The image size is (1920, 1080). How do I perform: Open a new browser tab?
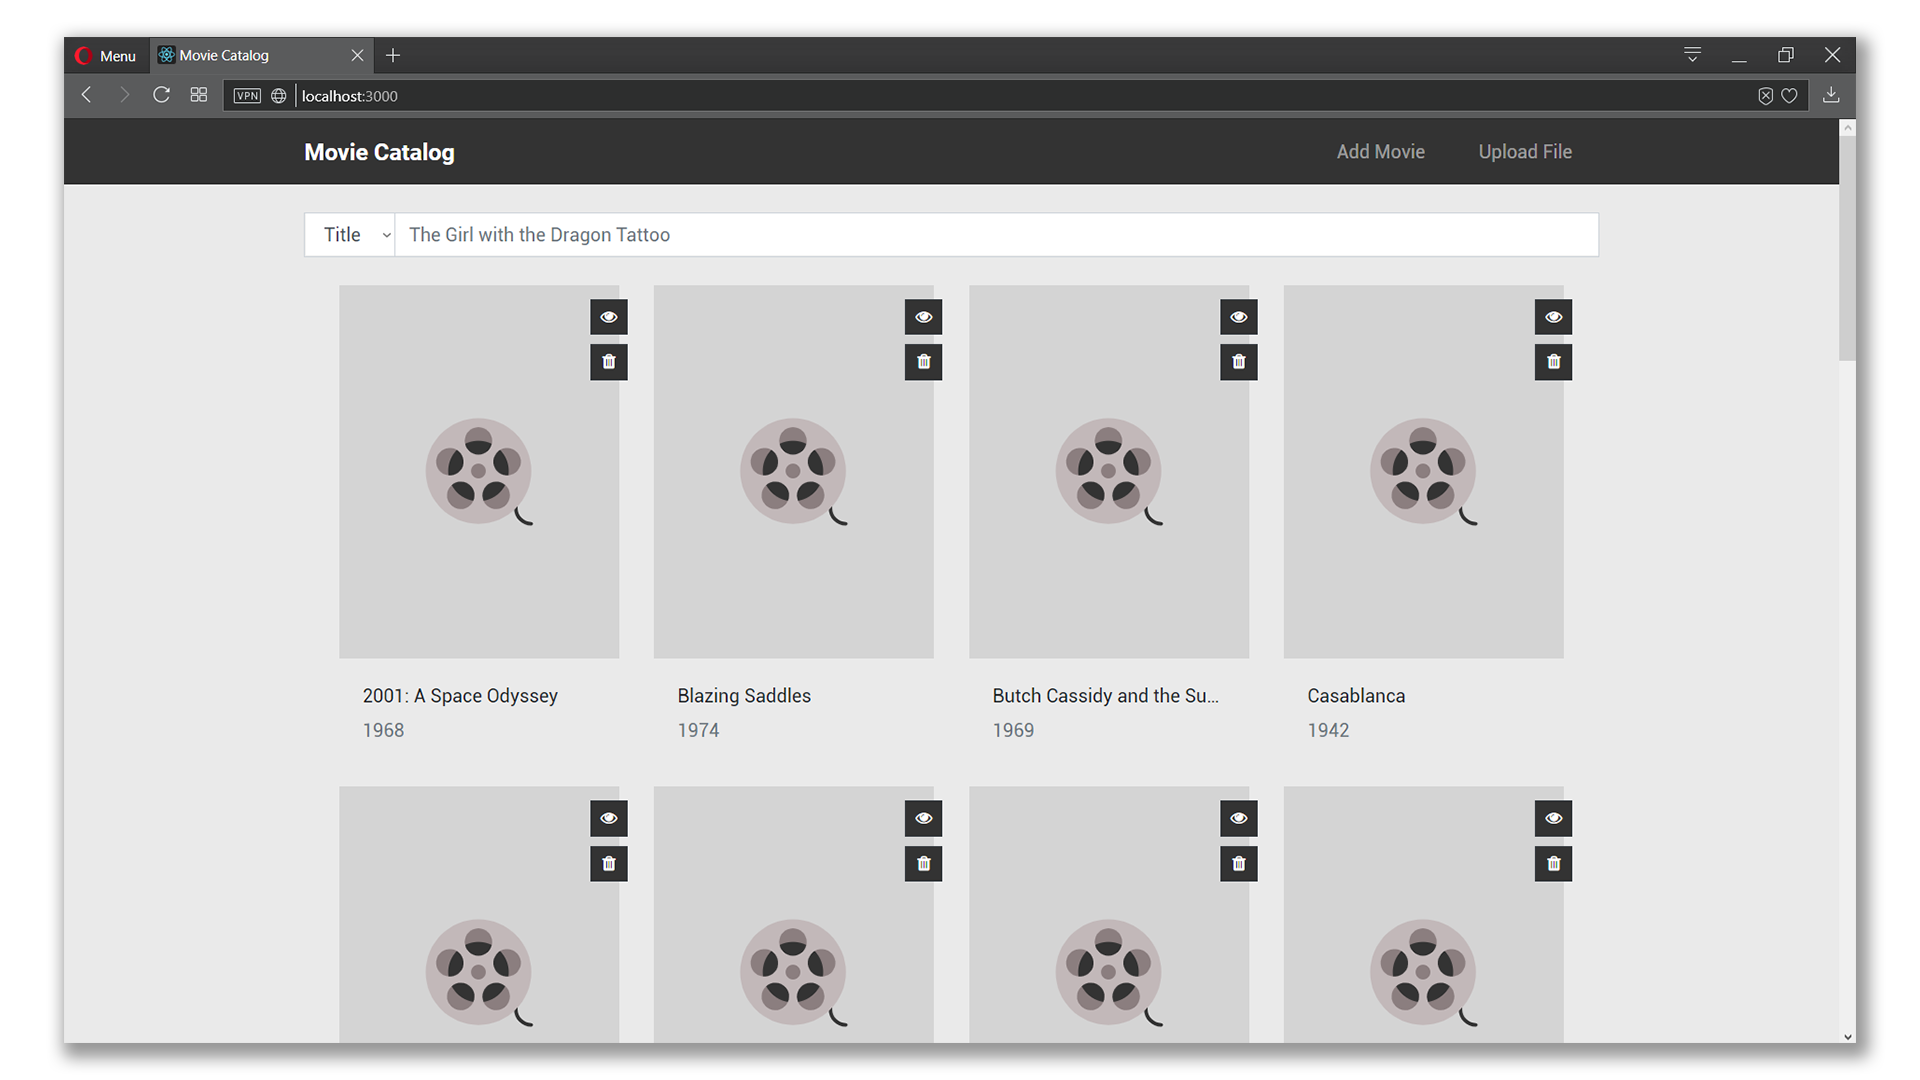(x=393, y=56)
